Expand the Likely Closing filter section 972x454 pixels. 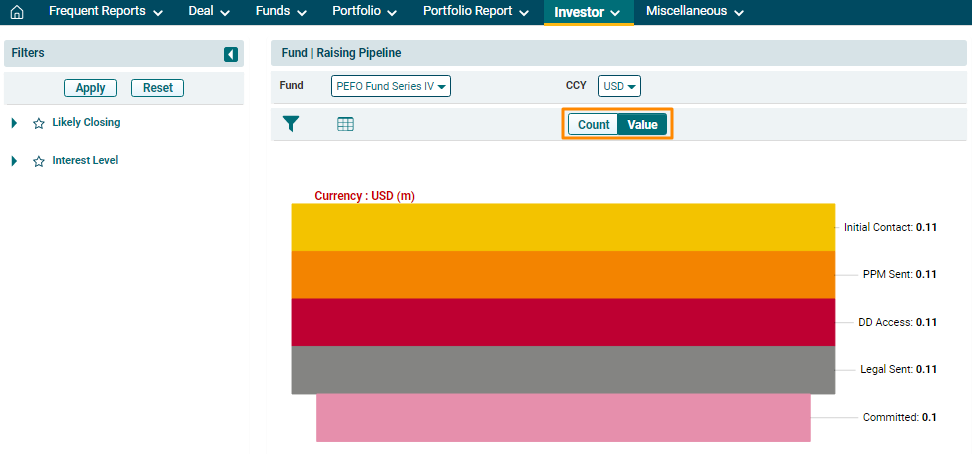point(15,123)
